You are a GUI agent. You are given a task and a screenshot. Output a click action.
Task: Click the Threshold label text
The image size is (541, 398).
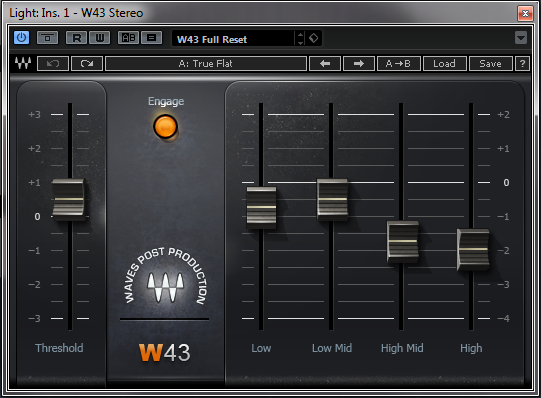(x=59, y=348)
